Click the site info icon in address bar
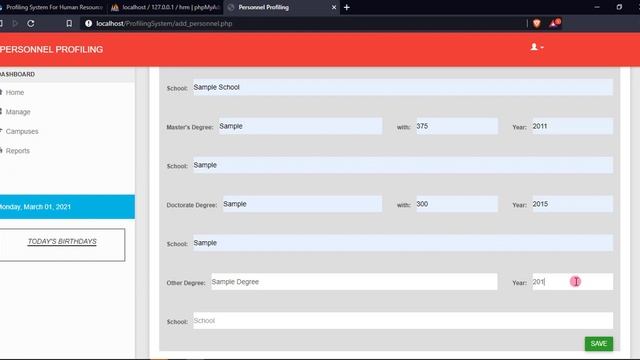Viewport: 640px width, 360px height. (x=88, y=24)
